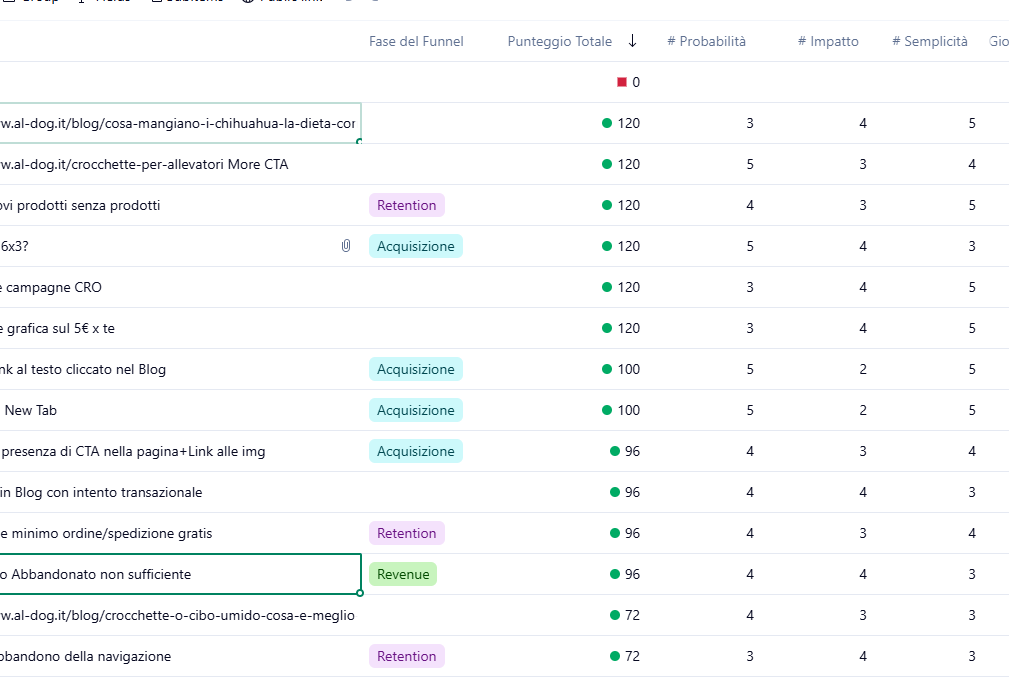Open the crocchette-o-cibo-umido blog link
The image size is (1009, 691).
pos(177,615)
